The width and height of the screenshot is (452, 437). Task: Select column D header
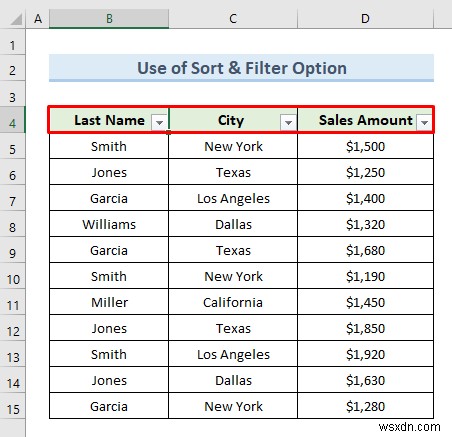(365, 19)
